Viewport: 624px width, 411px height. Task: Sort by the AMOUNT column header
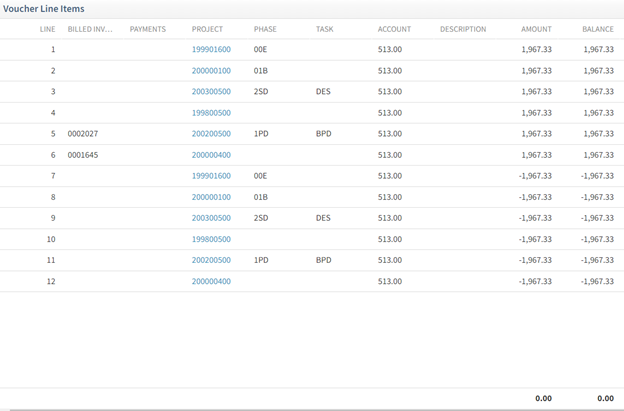coord(536,29)
